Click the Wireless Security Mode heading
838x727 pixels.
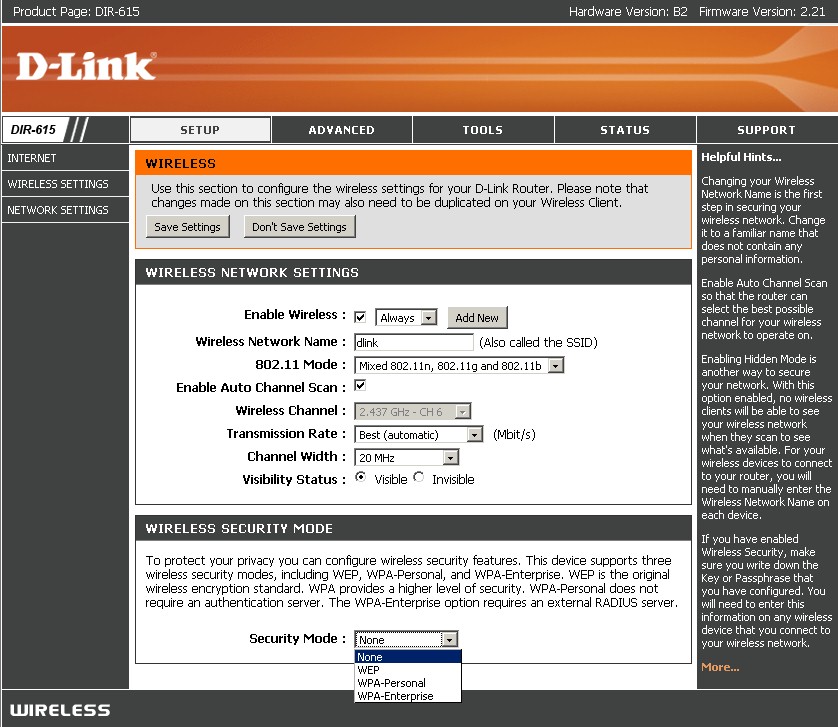239,528
